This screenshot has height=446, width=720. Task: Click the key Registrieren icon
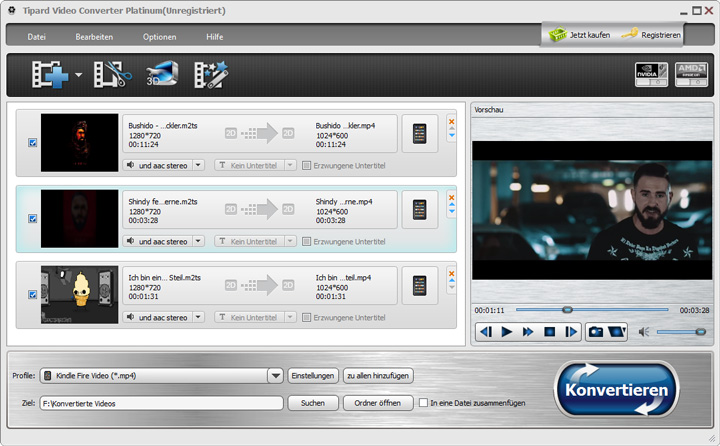pyautogui.click(x=630, y=34)
